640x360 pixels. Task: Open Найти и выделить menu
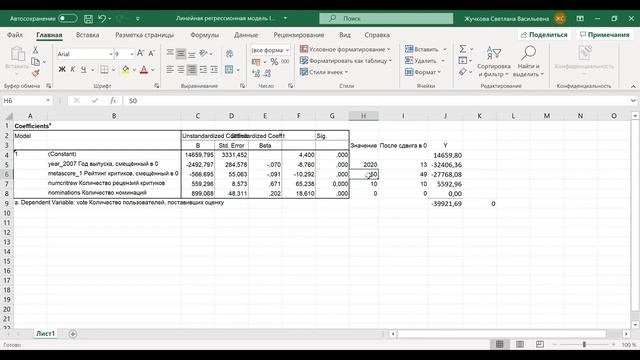(529, 62)
